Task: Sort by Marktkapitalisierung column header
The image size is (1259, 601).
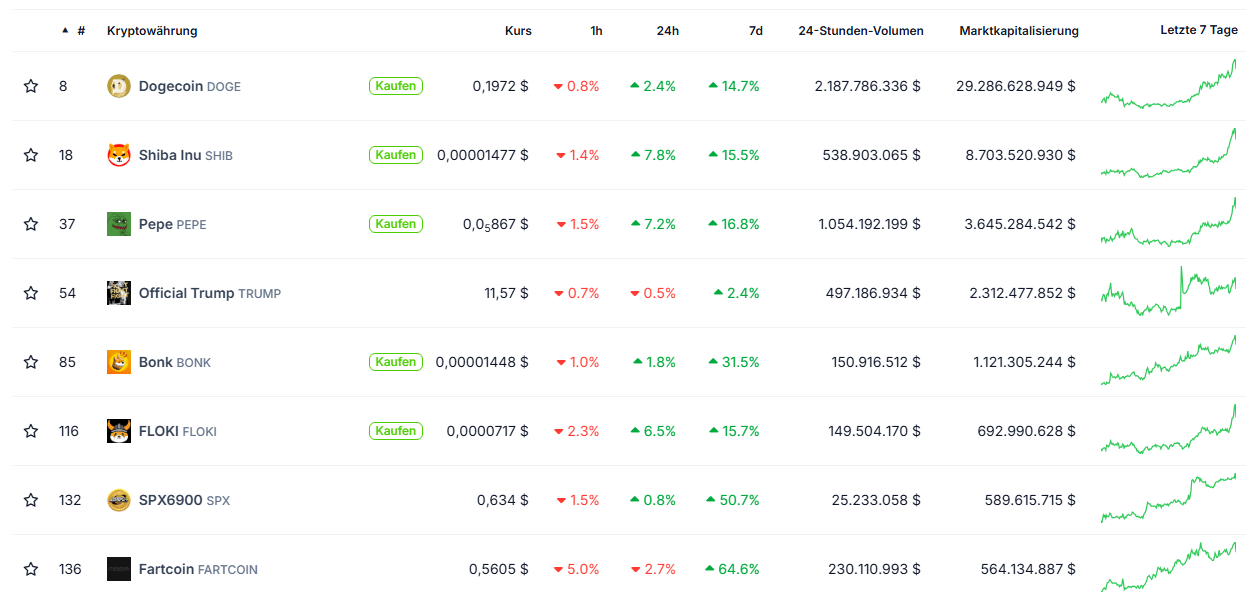Action: [x=1018, y=31]
